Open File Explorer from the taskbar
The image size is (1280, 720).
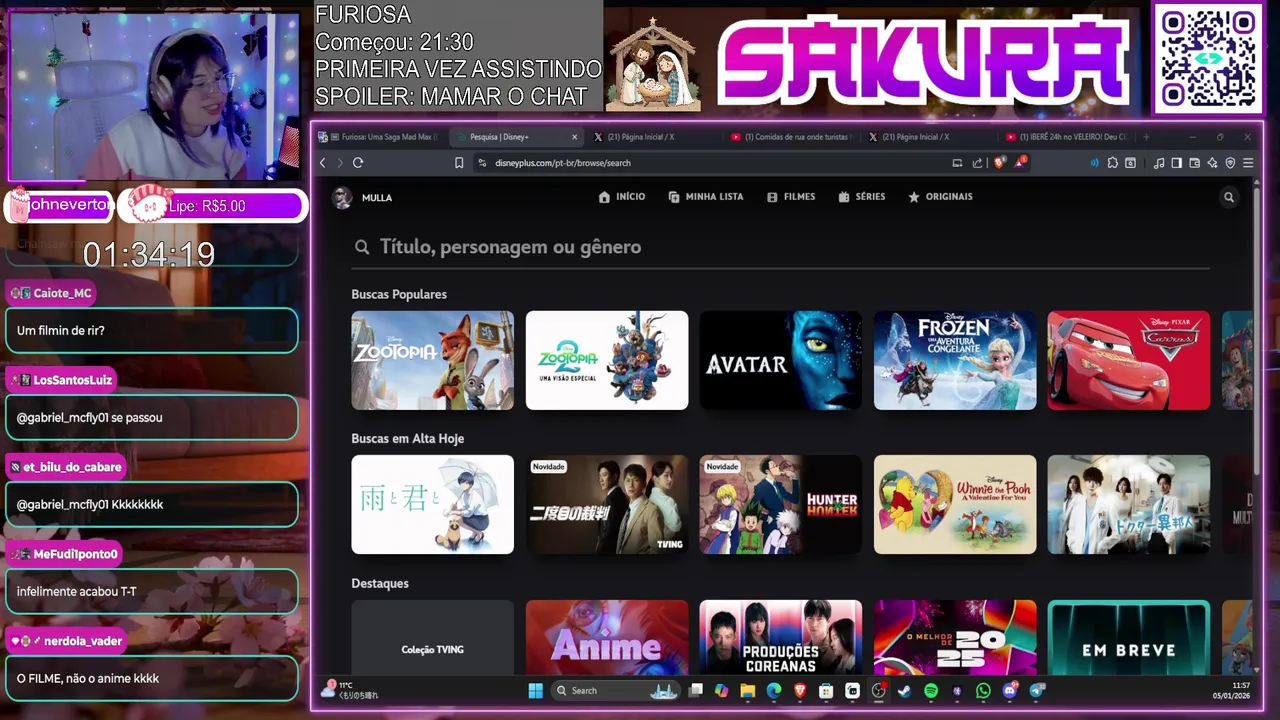pos(747,690)
